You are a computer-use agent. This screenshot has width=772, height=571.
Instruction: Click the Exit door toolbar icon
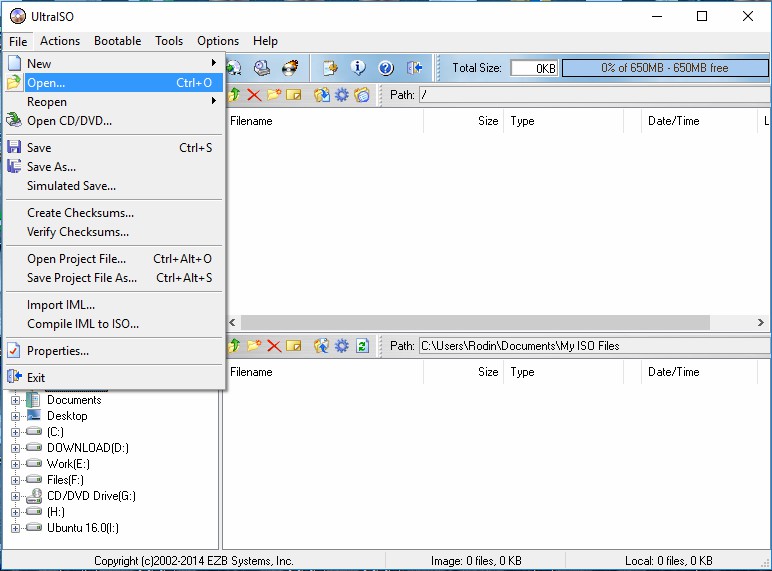point(414,68)
